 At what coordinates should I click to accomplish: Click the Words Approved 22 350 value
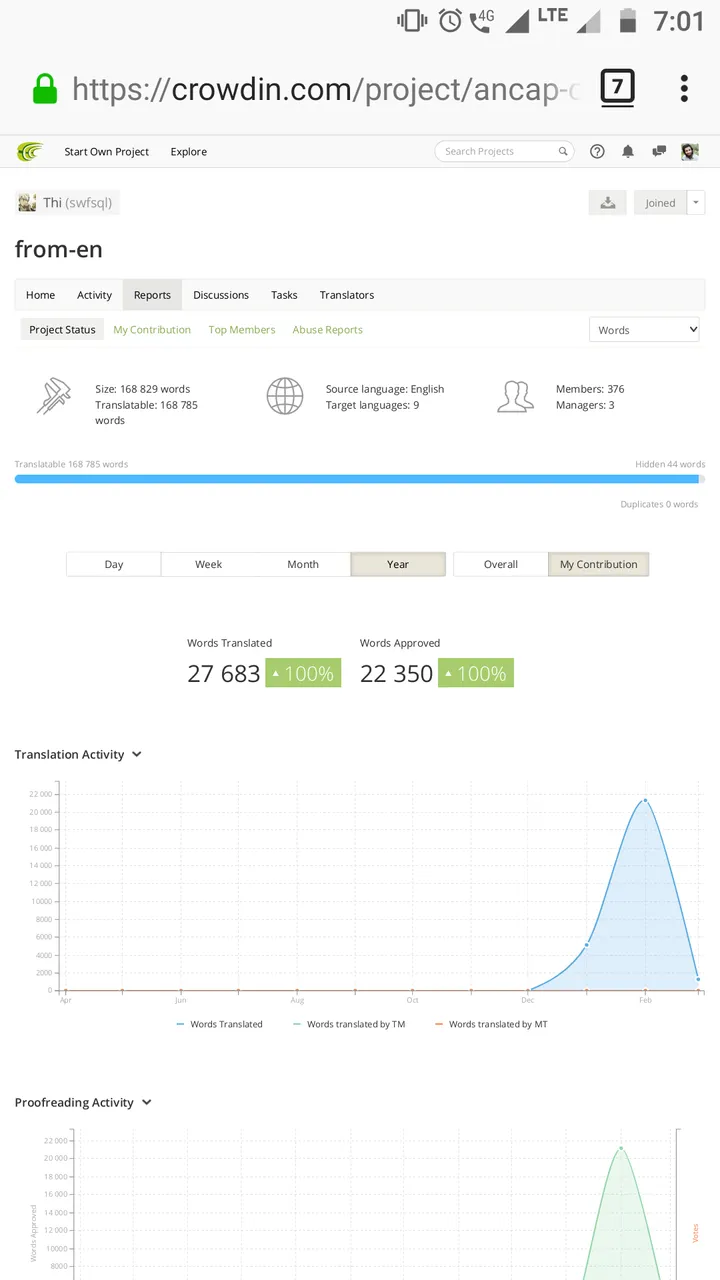[x=397, y=674]
